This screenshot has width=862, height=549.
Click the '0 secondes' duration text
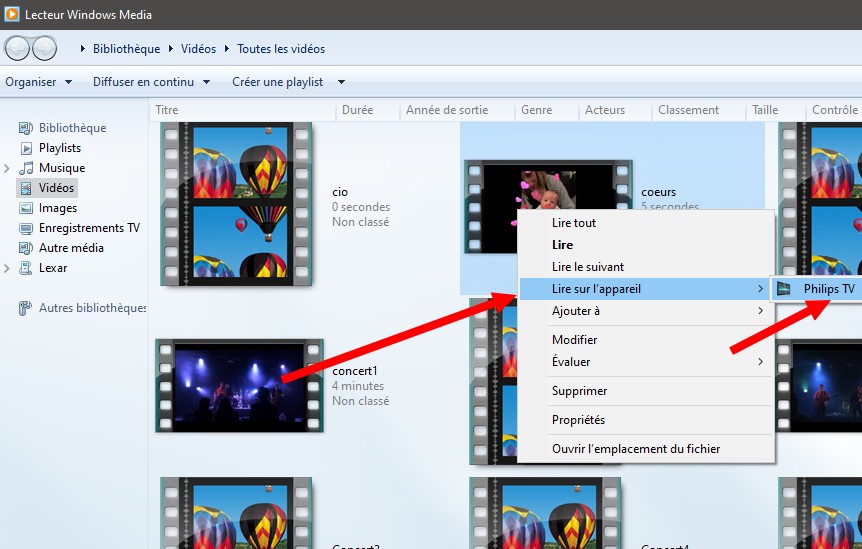coord(361,207)
